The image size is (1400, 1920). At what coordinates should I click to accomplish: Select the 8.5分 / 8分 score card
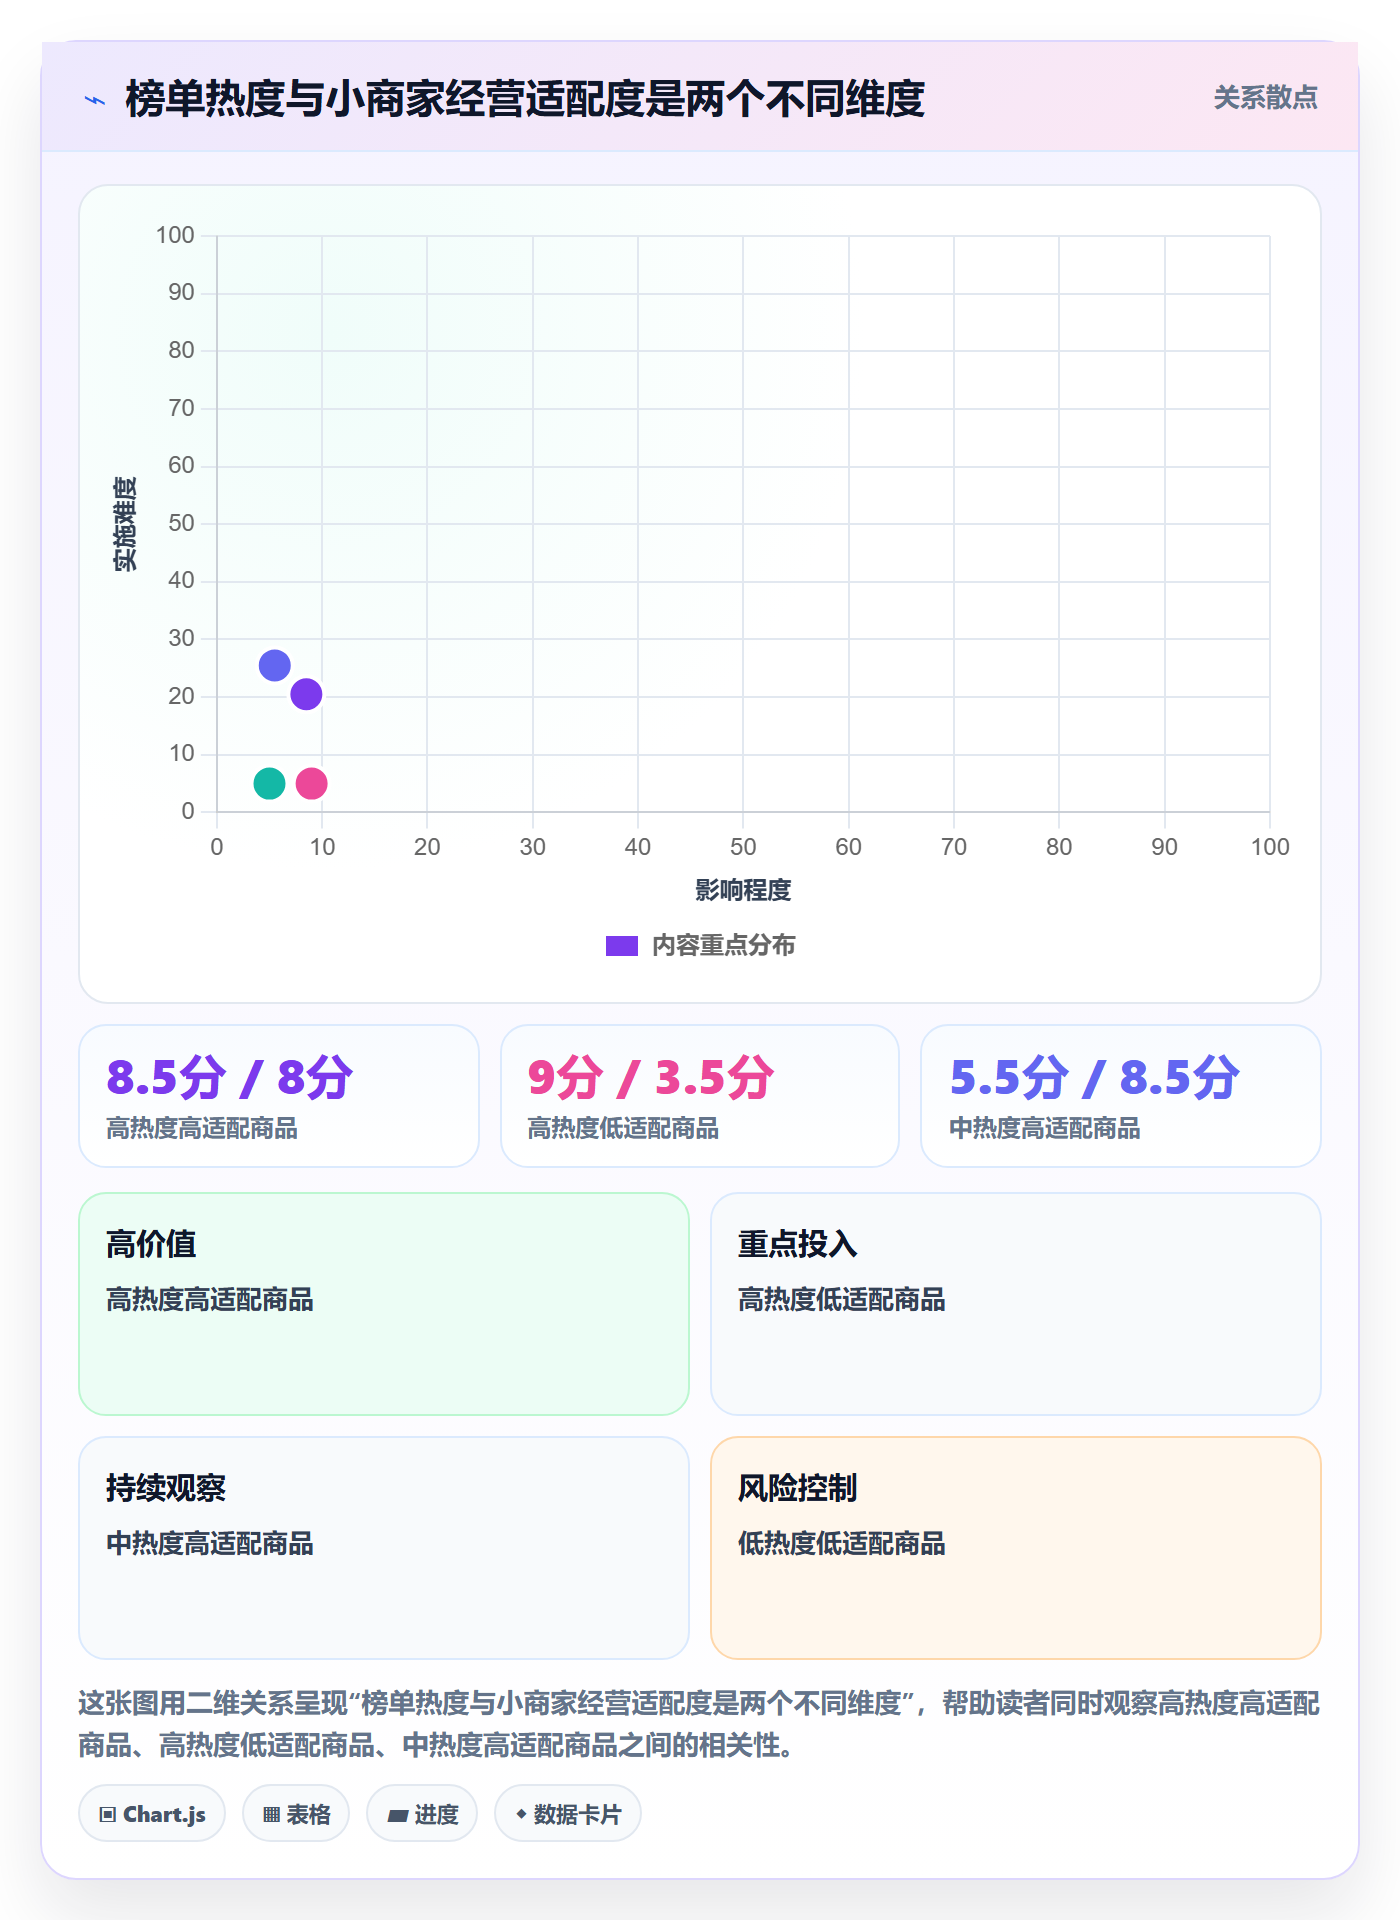(x=279, y=1096)
